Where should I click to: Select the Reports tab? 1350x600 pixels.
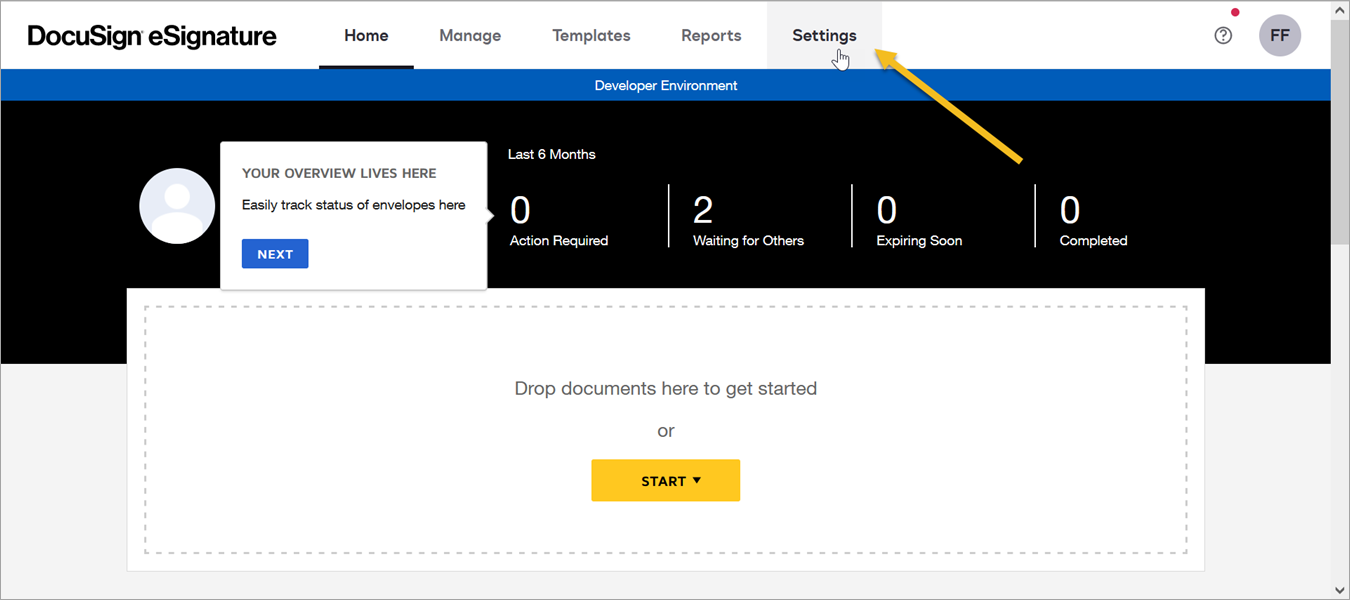click(x=711, y=36)
